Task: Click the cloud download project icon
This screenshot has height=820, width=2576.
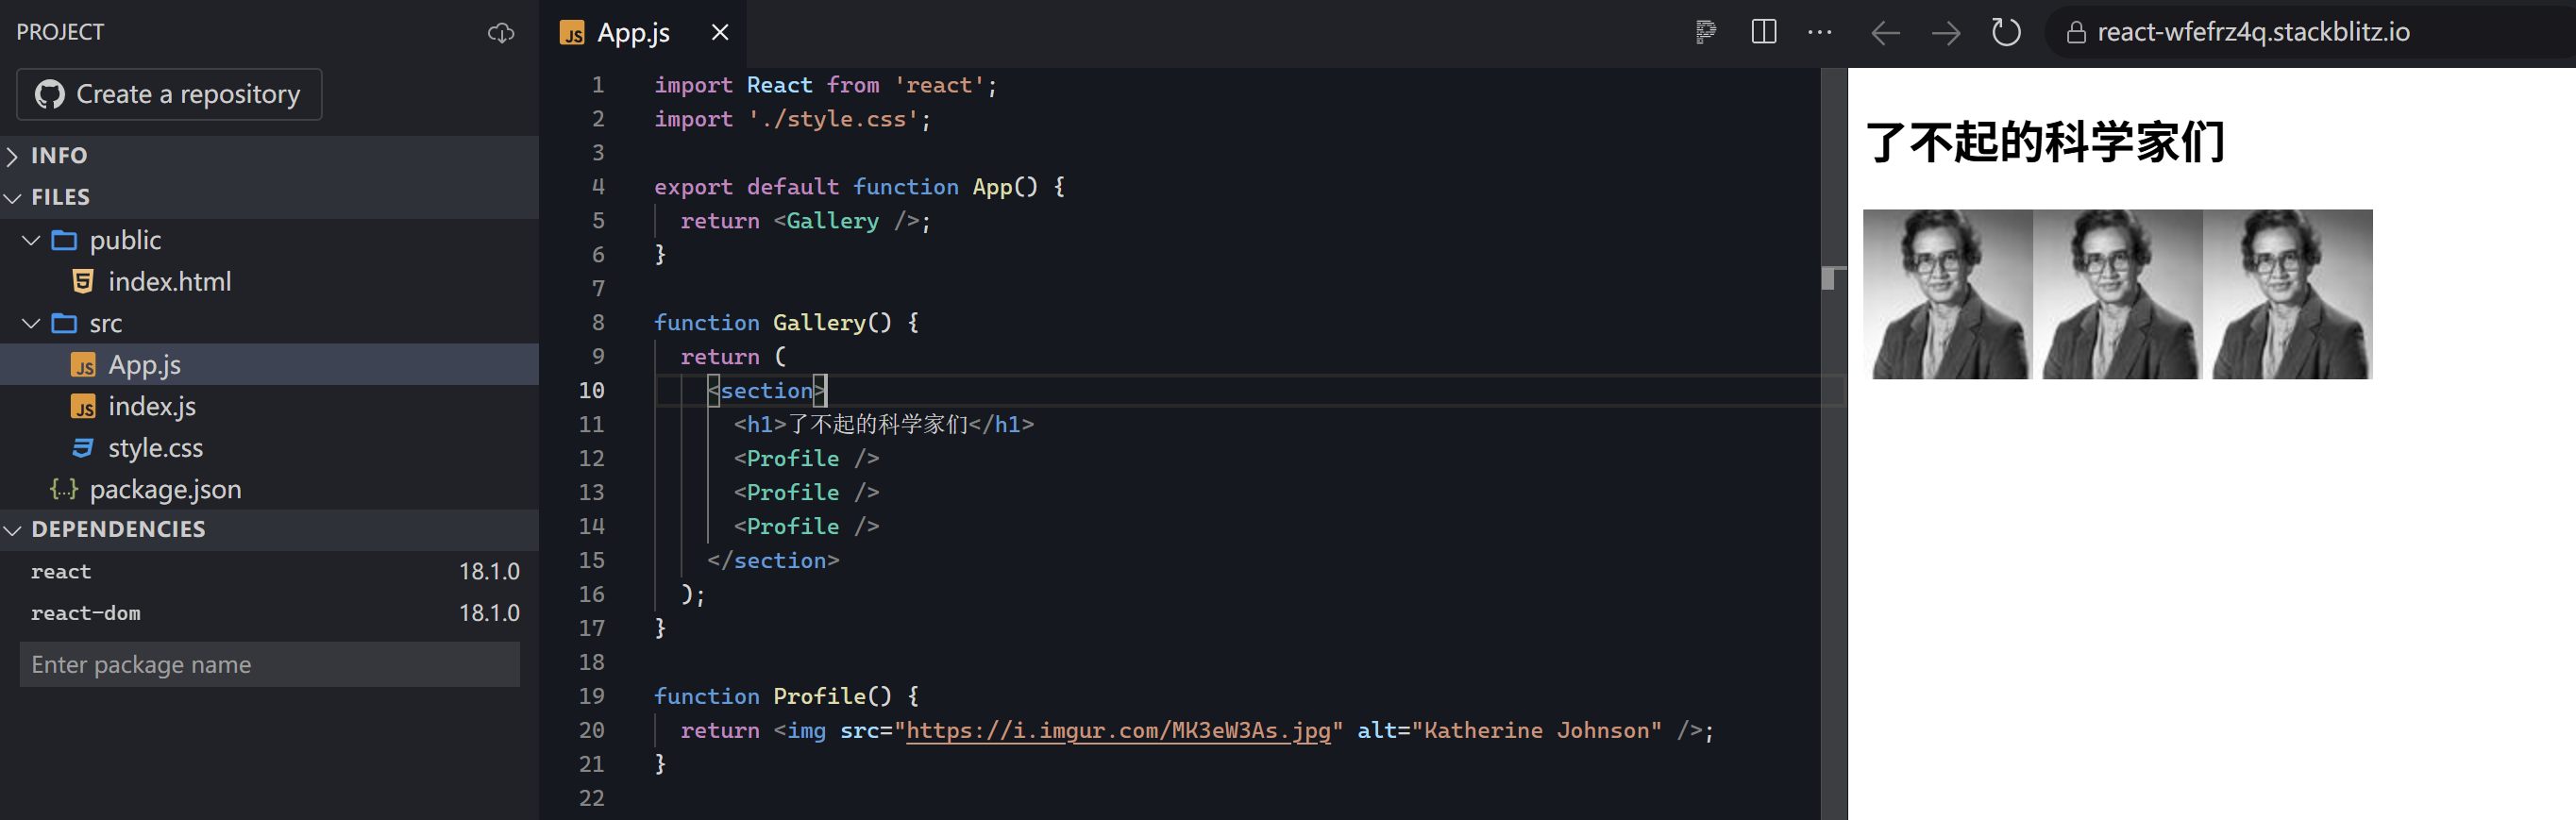Action: [500, 33]
